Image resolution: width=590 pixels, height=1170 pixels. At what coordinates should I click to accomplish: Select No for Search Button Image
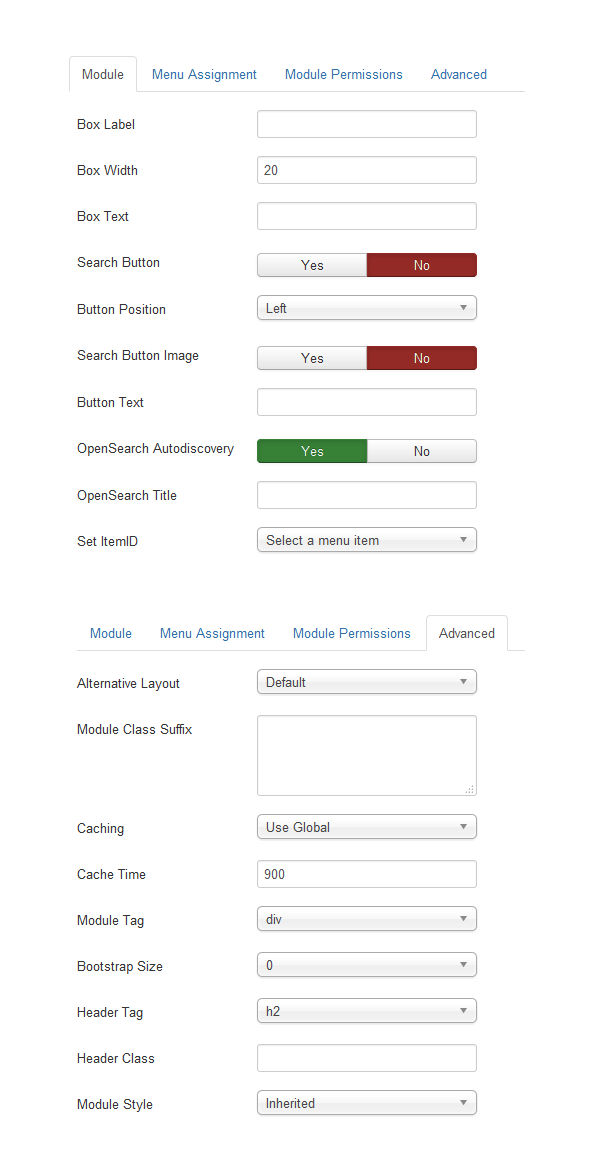pos(421,358)
